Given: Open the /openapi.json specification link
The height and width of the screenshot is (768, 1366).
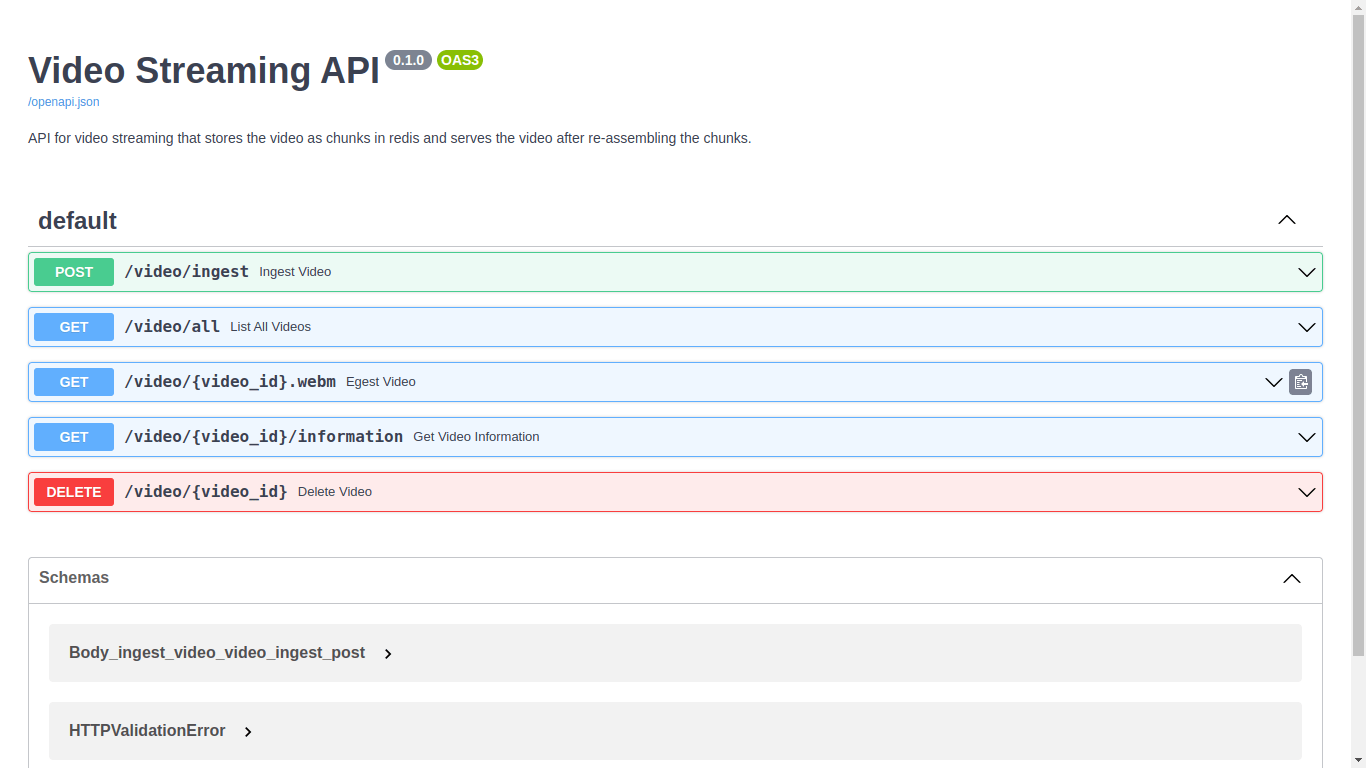Looking at the screenshot, I should pyautogui.click(x=63, y=101).
